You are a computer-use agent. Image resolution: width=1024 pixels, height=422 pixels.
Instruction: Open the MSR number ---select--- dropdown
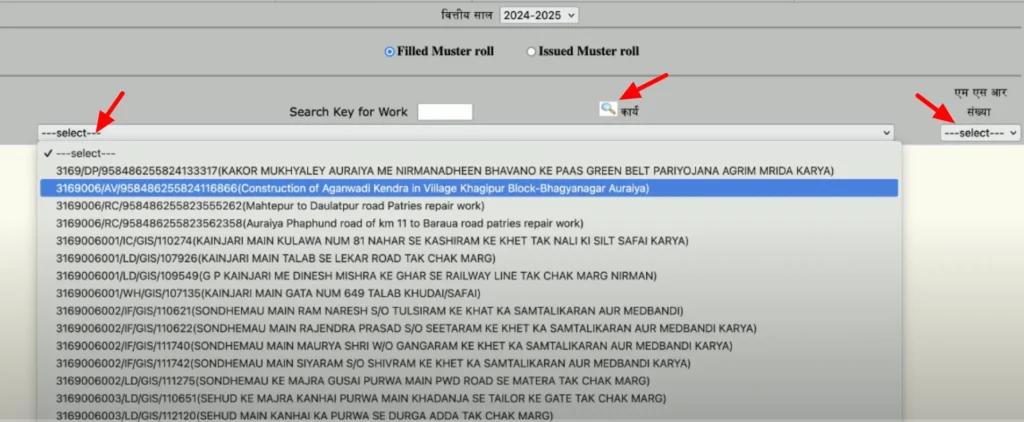980,133
